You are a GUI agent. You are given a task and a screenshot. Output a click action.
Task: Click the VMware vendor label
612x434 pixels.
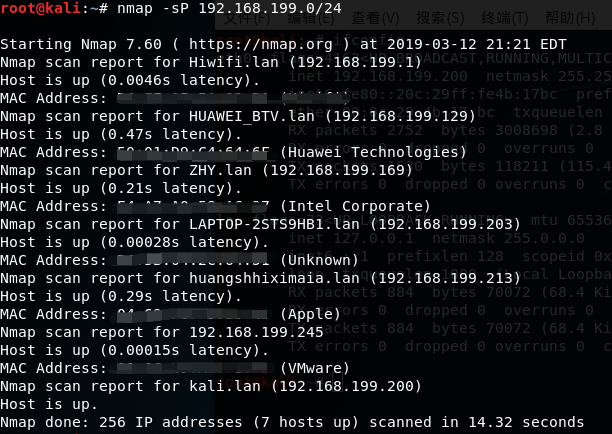(310, 368)
